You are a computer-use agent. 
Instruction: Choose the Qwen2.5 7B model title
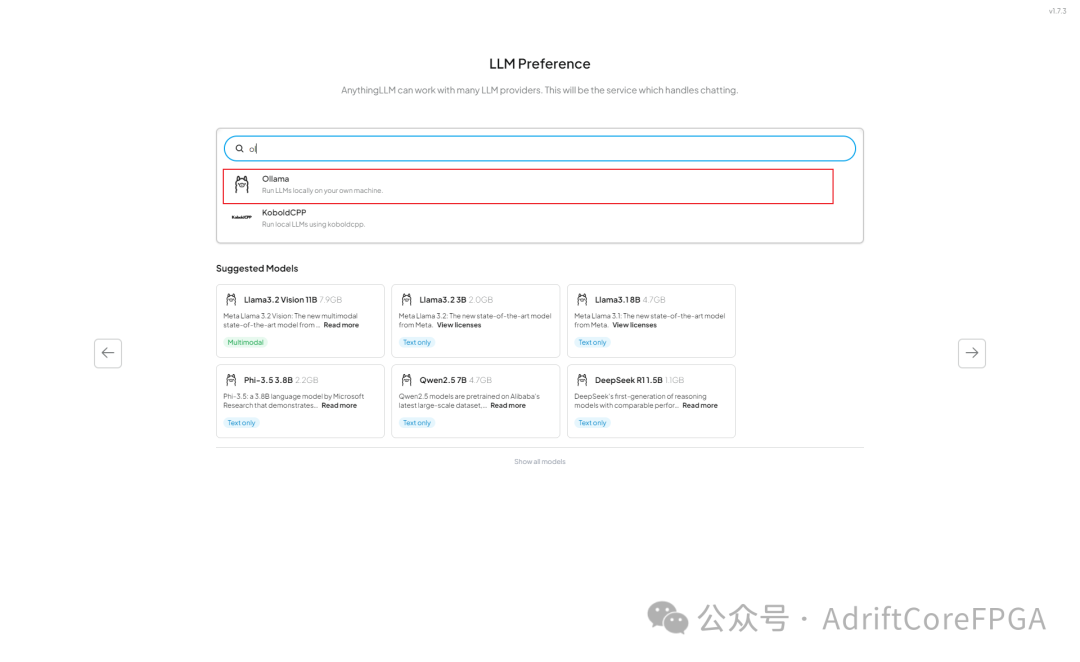[x=443, y=380]
